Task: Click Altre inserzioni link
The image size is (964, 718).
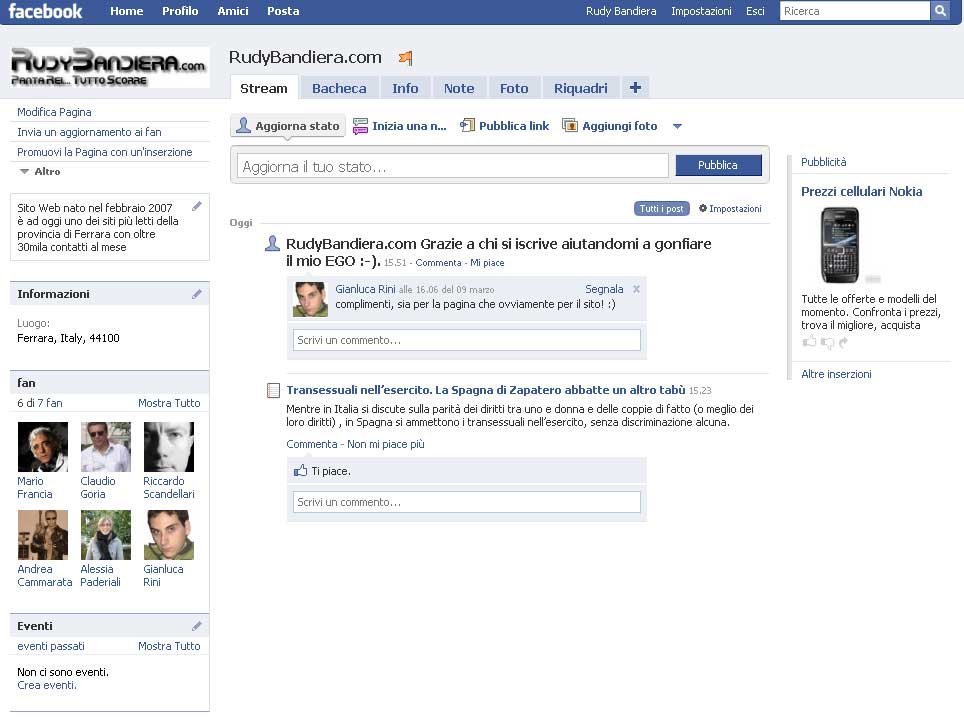Action: (x=836, y=374)
